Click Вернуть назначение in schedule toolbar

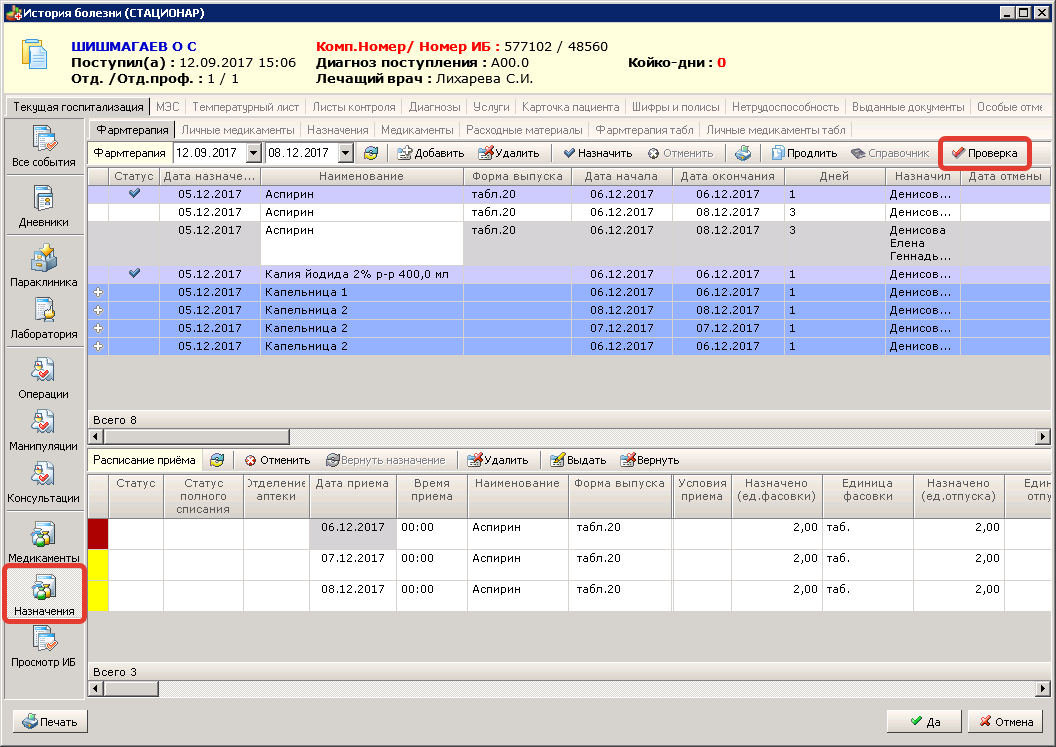point(386,460)
